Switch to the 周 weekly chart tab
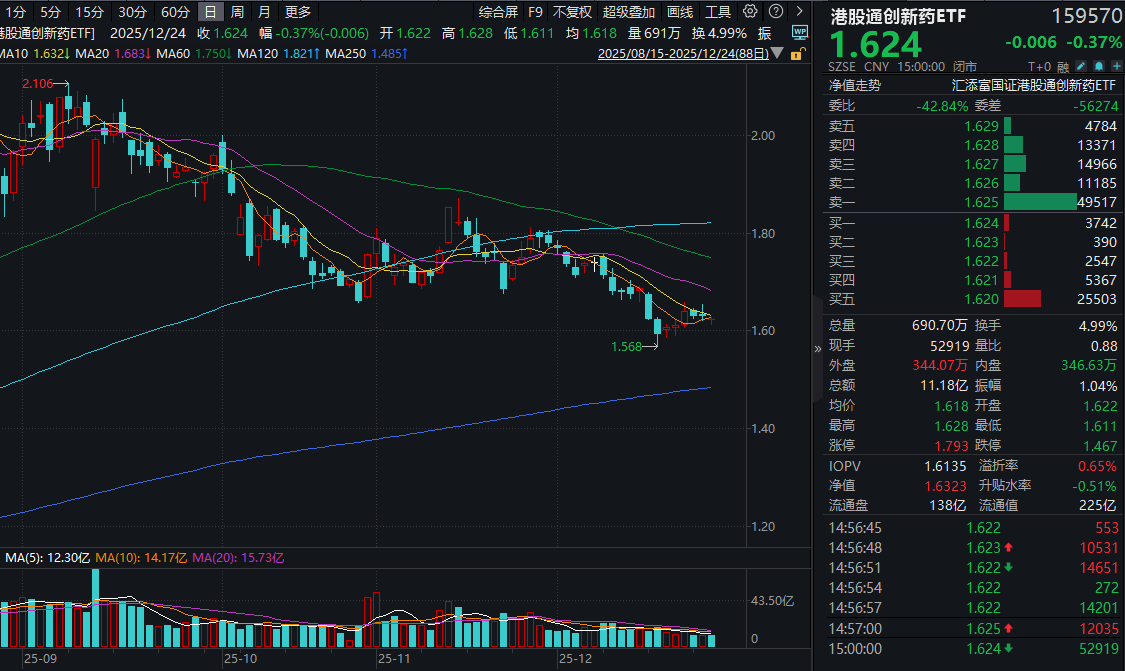The image size is (1125, 671). click(236, 11)
